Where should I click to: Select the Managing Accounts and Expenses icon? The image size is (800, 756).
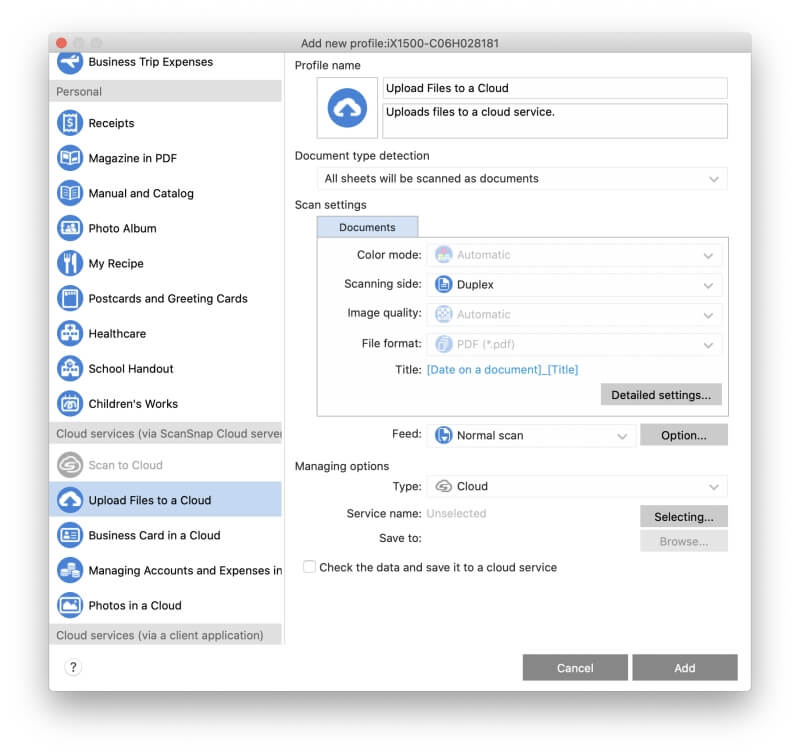pos(70,570)
